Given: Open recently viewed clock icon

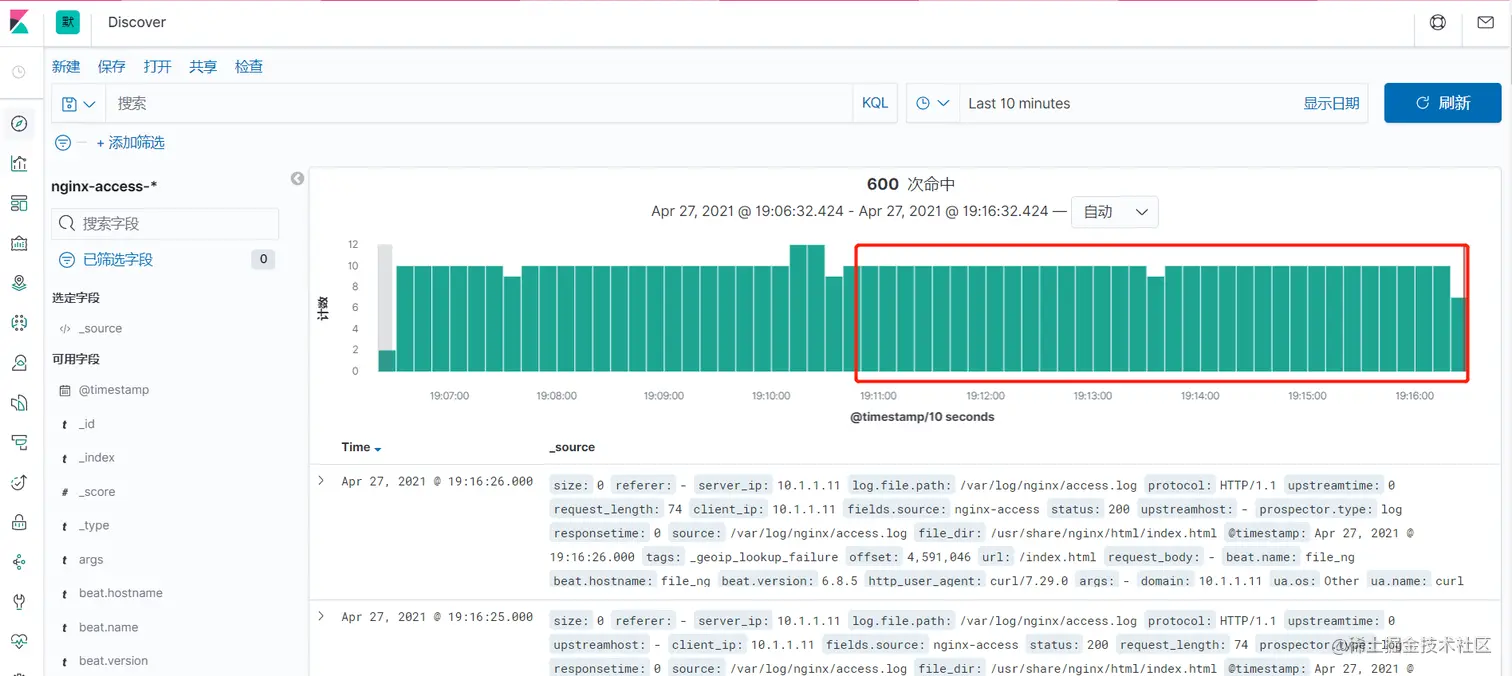Looking at the screenshot, I should click(x=19, y=72).
